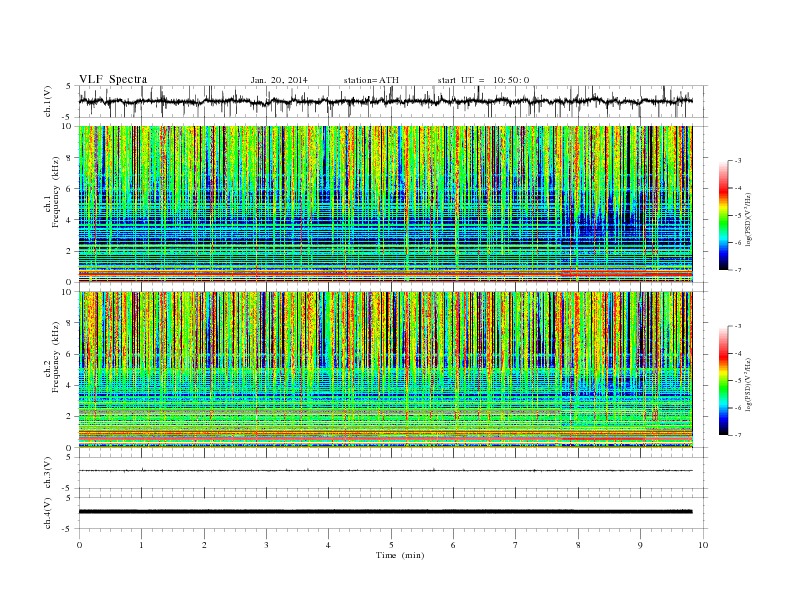Viewport: 792px width, 612px height.
Task: Click the "station=ATH" header label
Action: point(371,80)
